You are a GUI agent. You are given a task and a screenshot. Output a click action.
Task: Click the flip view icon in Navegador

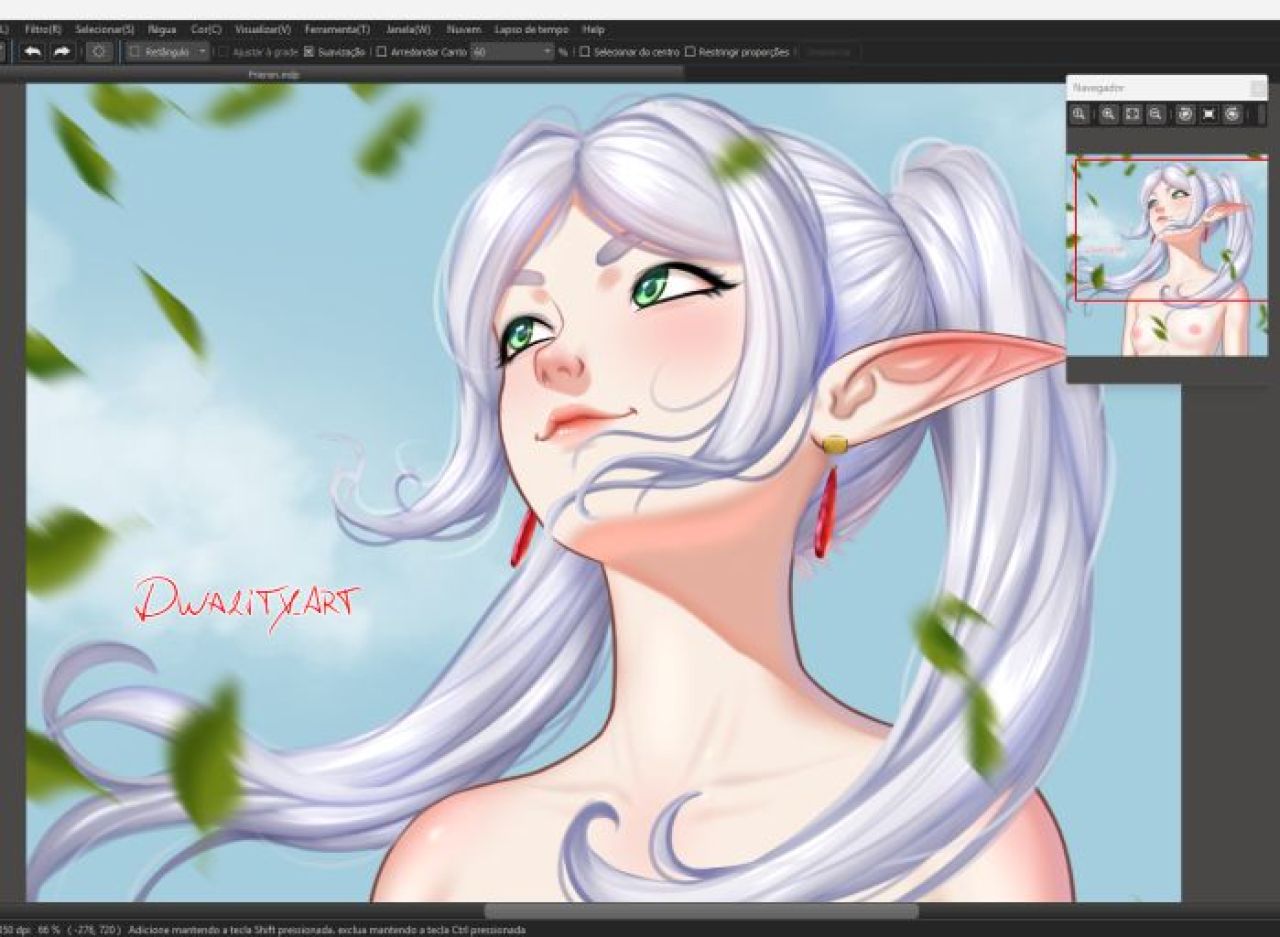(x=1209, y=115)
